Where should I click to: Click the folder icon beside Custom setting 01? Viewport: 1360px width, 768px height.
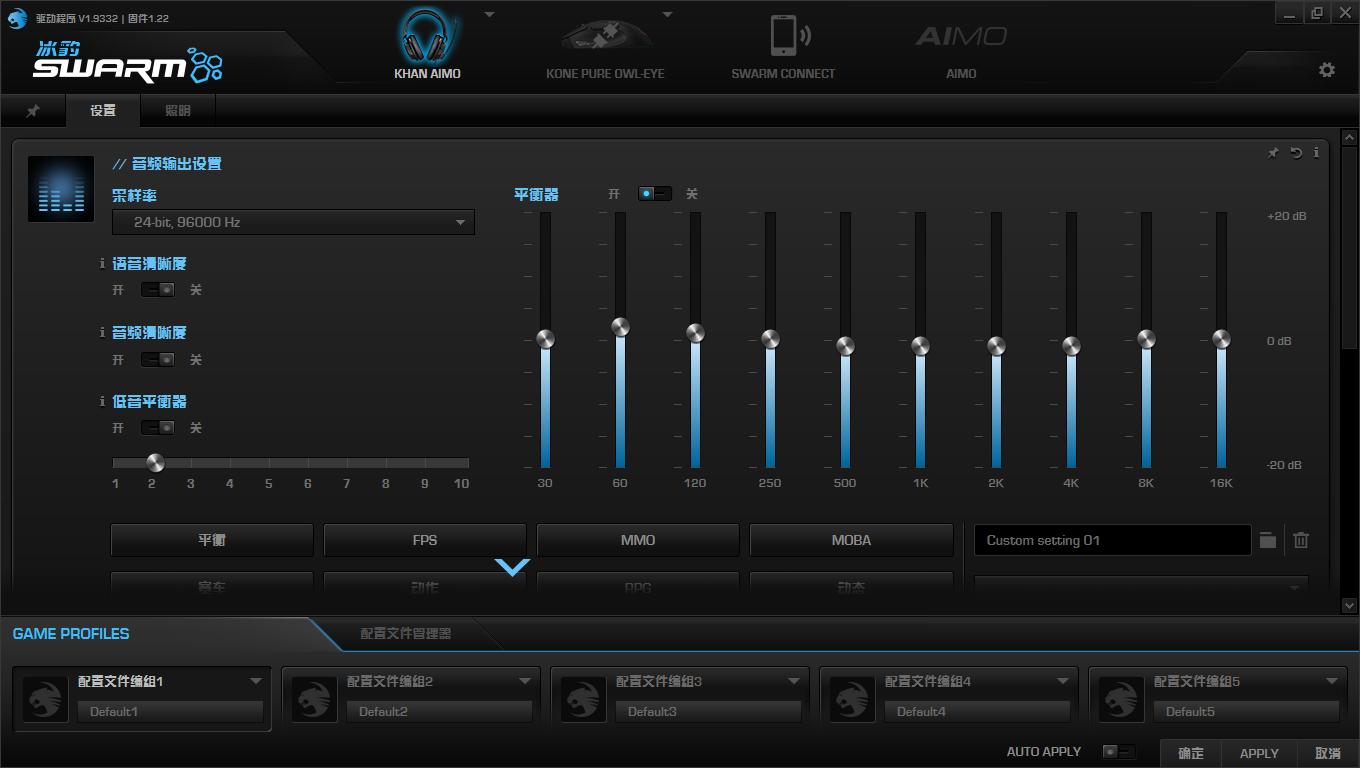click(1268, 540)
